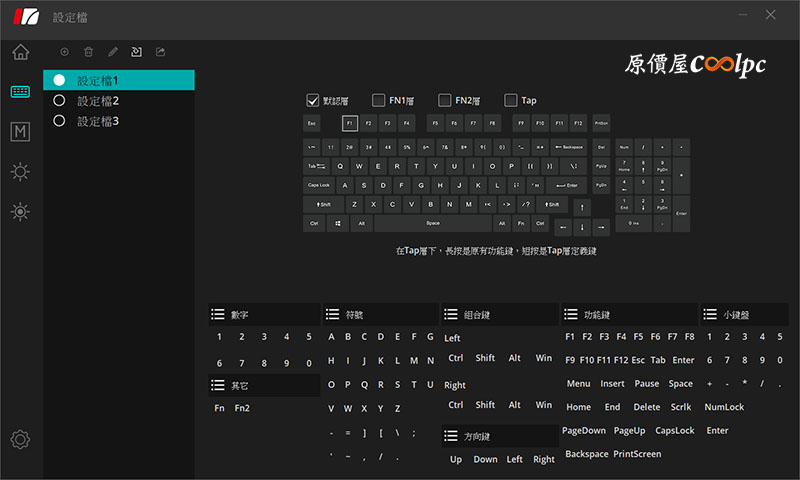Open the macro M icon in sidebar
The width and height of the screenshot is (800, 480).
[x=20, y=132]
